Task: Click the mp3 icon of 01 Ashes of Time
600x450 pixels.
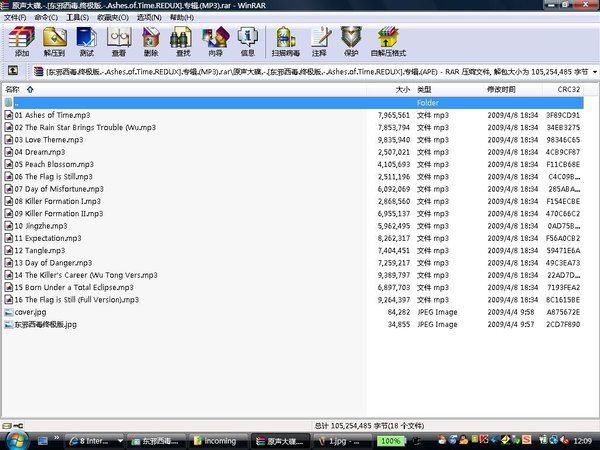Action: click(x=8, y=115)
